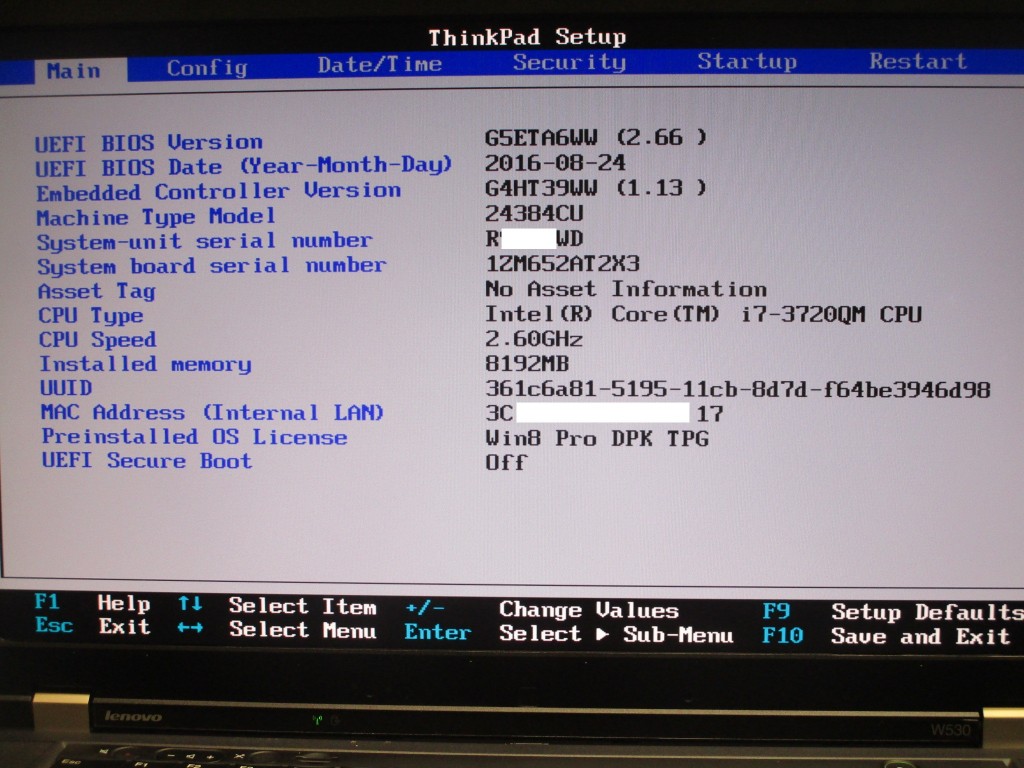Click the Embedded Controller Version label

tap(219, 191)
